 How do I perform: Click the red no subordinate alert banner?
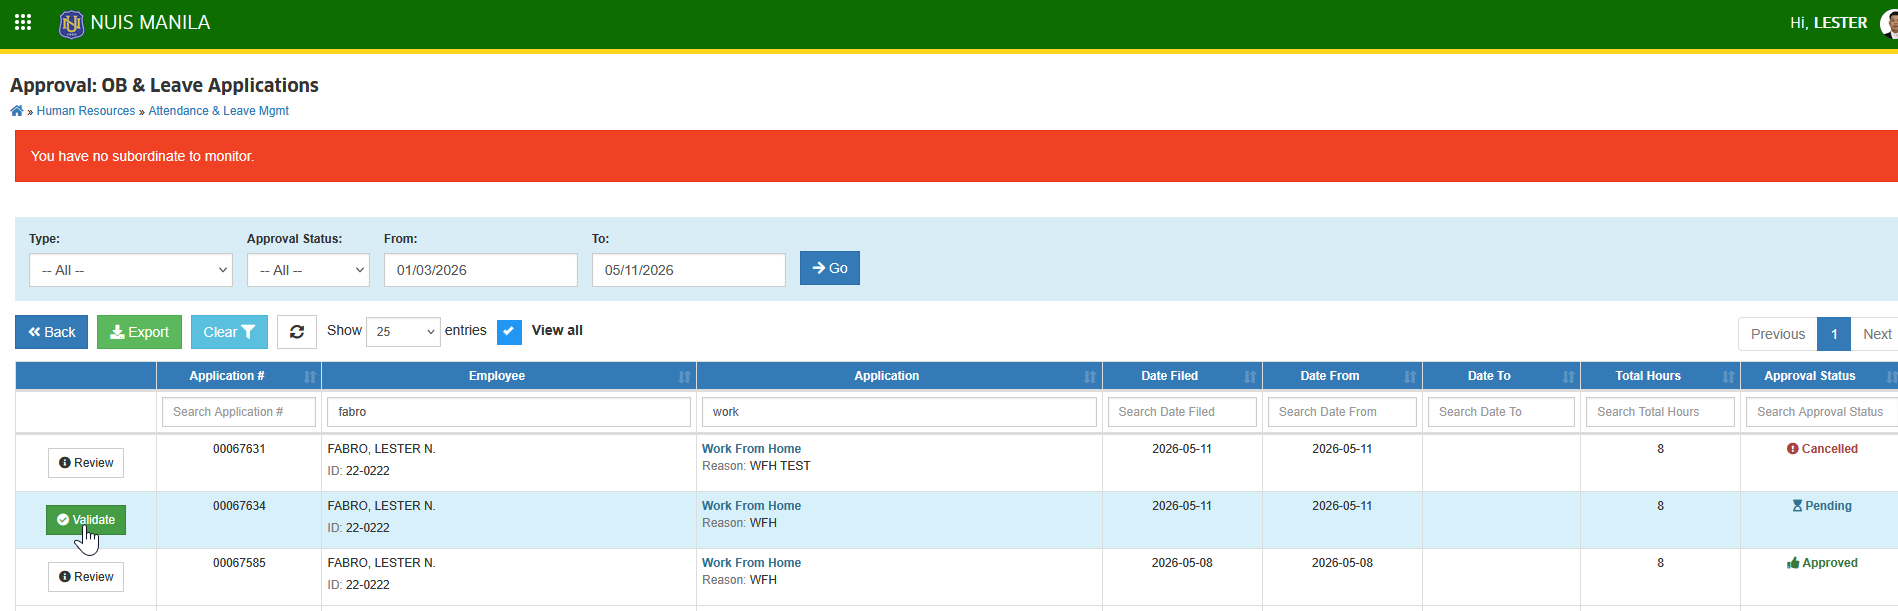956,156
